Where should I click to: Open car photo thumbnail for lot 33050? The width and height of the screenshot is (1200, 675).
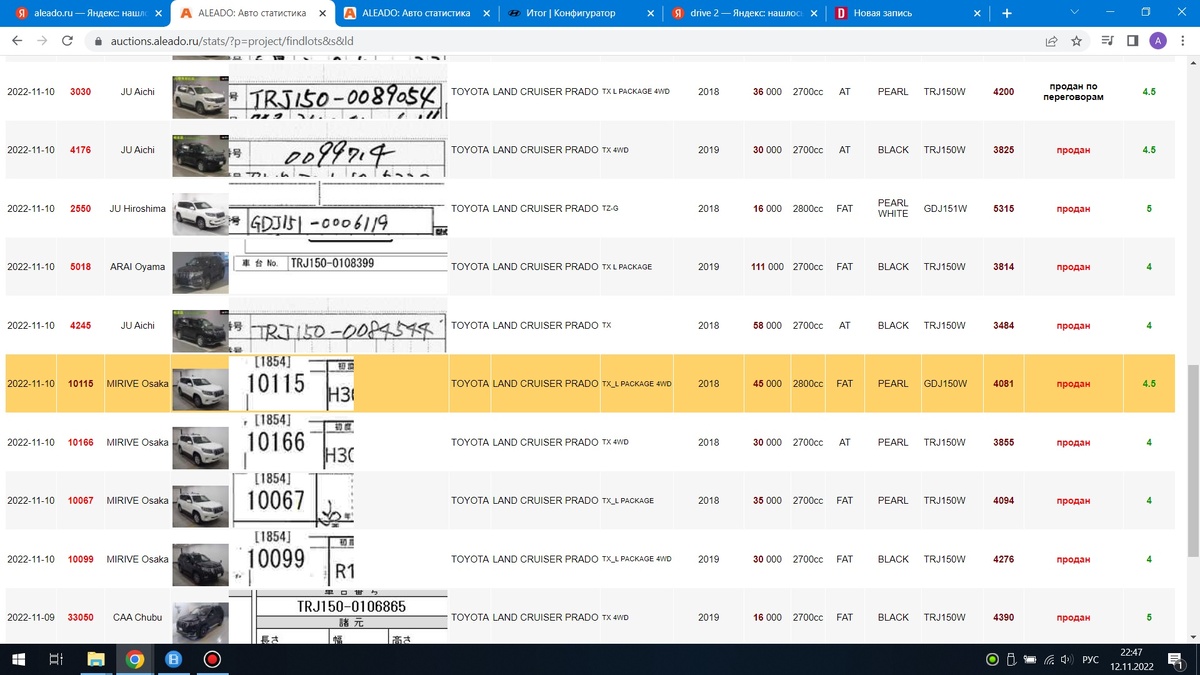pyautogui.click(x=200, y=622)
